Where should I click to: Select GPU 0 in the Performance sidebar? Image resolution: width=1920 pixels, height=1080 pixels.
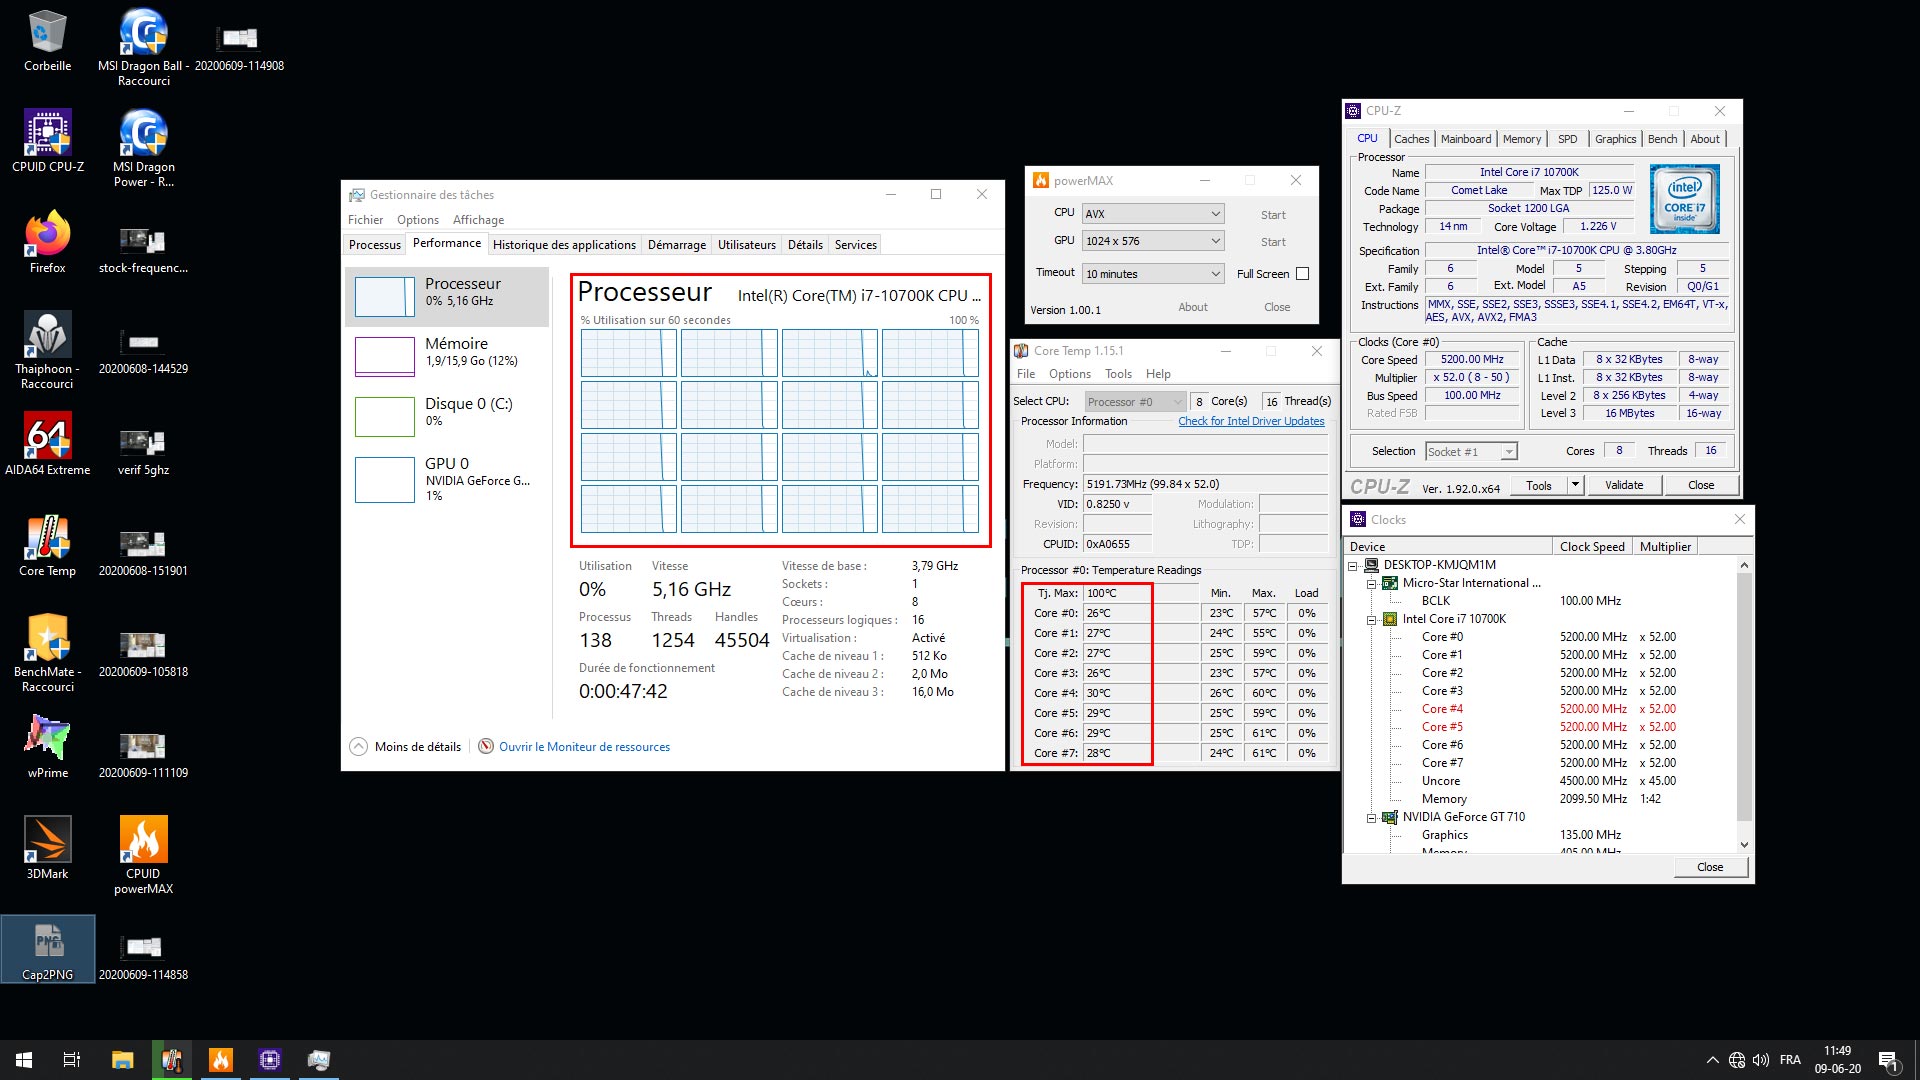(447, 479)
